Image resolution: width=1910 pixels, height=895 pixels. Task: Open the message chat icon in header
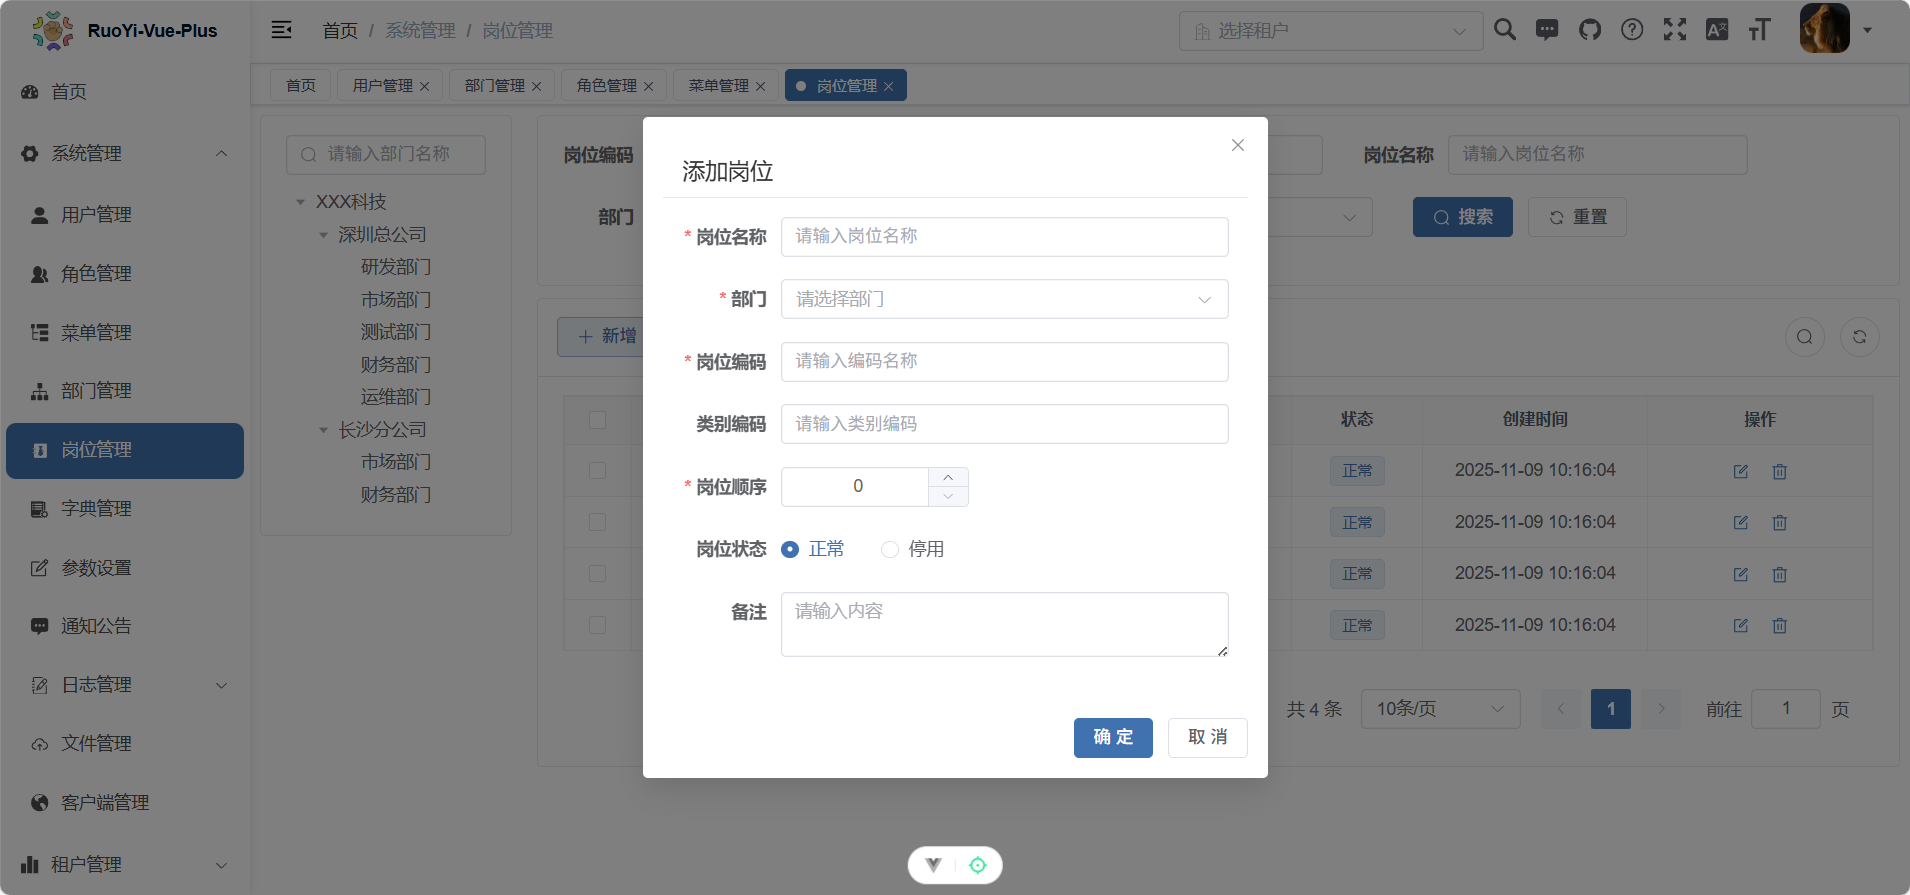(x=1547, y=30)
